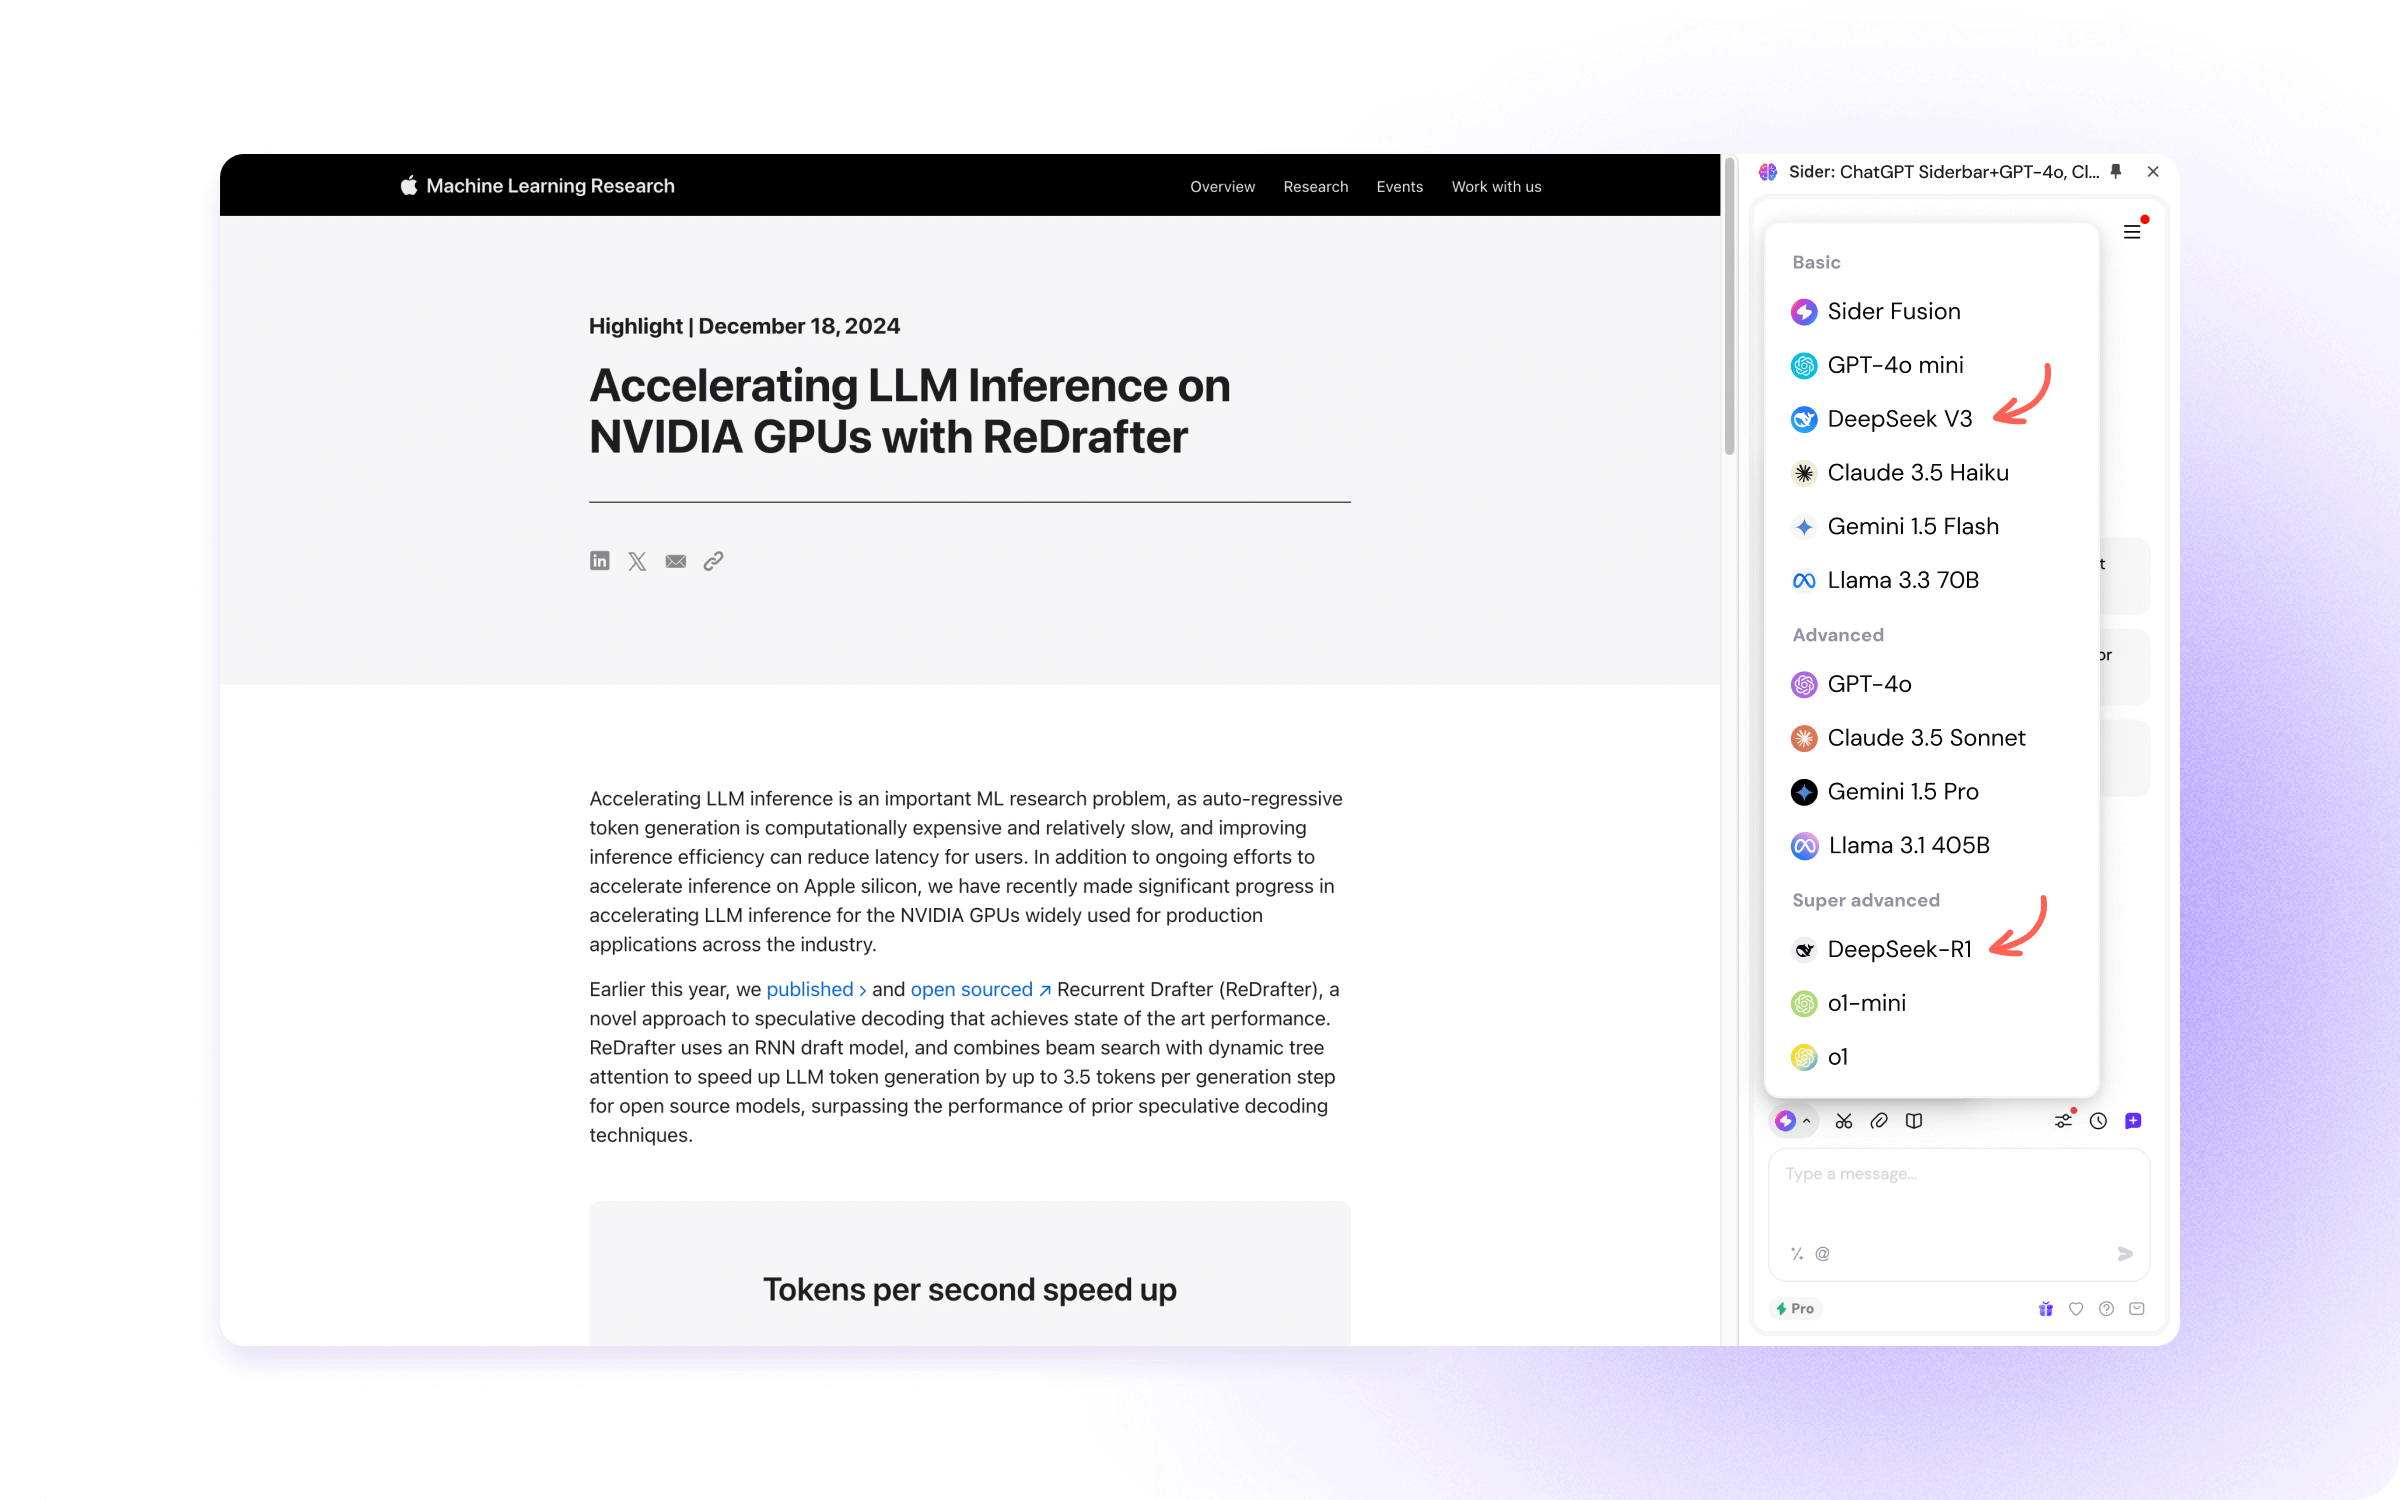Screen dimensions: 2400x1500
Task: Open chat history clock icon
Action: coord(2098,1121)
